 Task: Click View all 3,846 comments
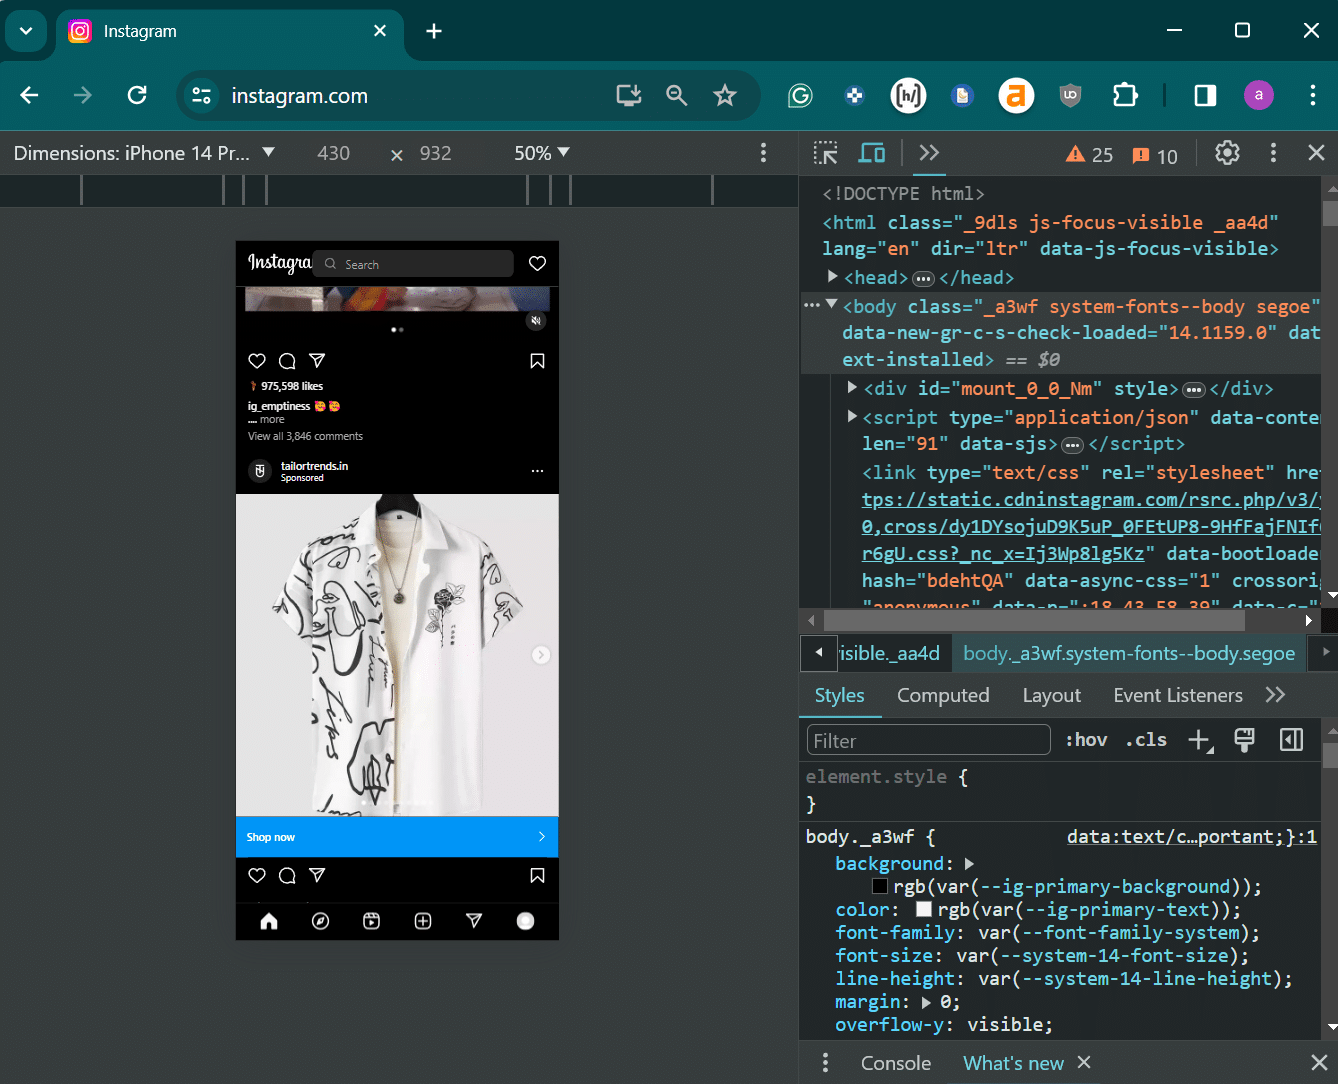305,436
